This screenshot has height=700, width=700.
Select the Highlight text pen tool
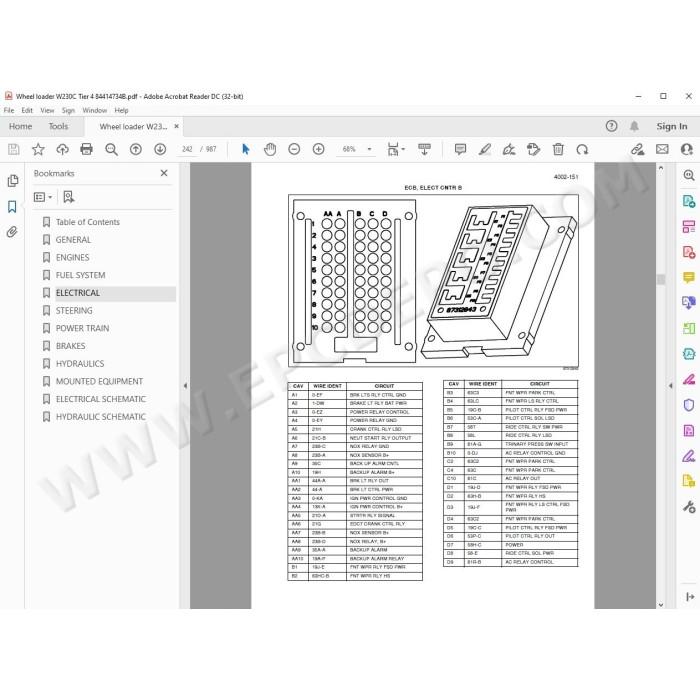[x=485, y=149]
